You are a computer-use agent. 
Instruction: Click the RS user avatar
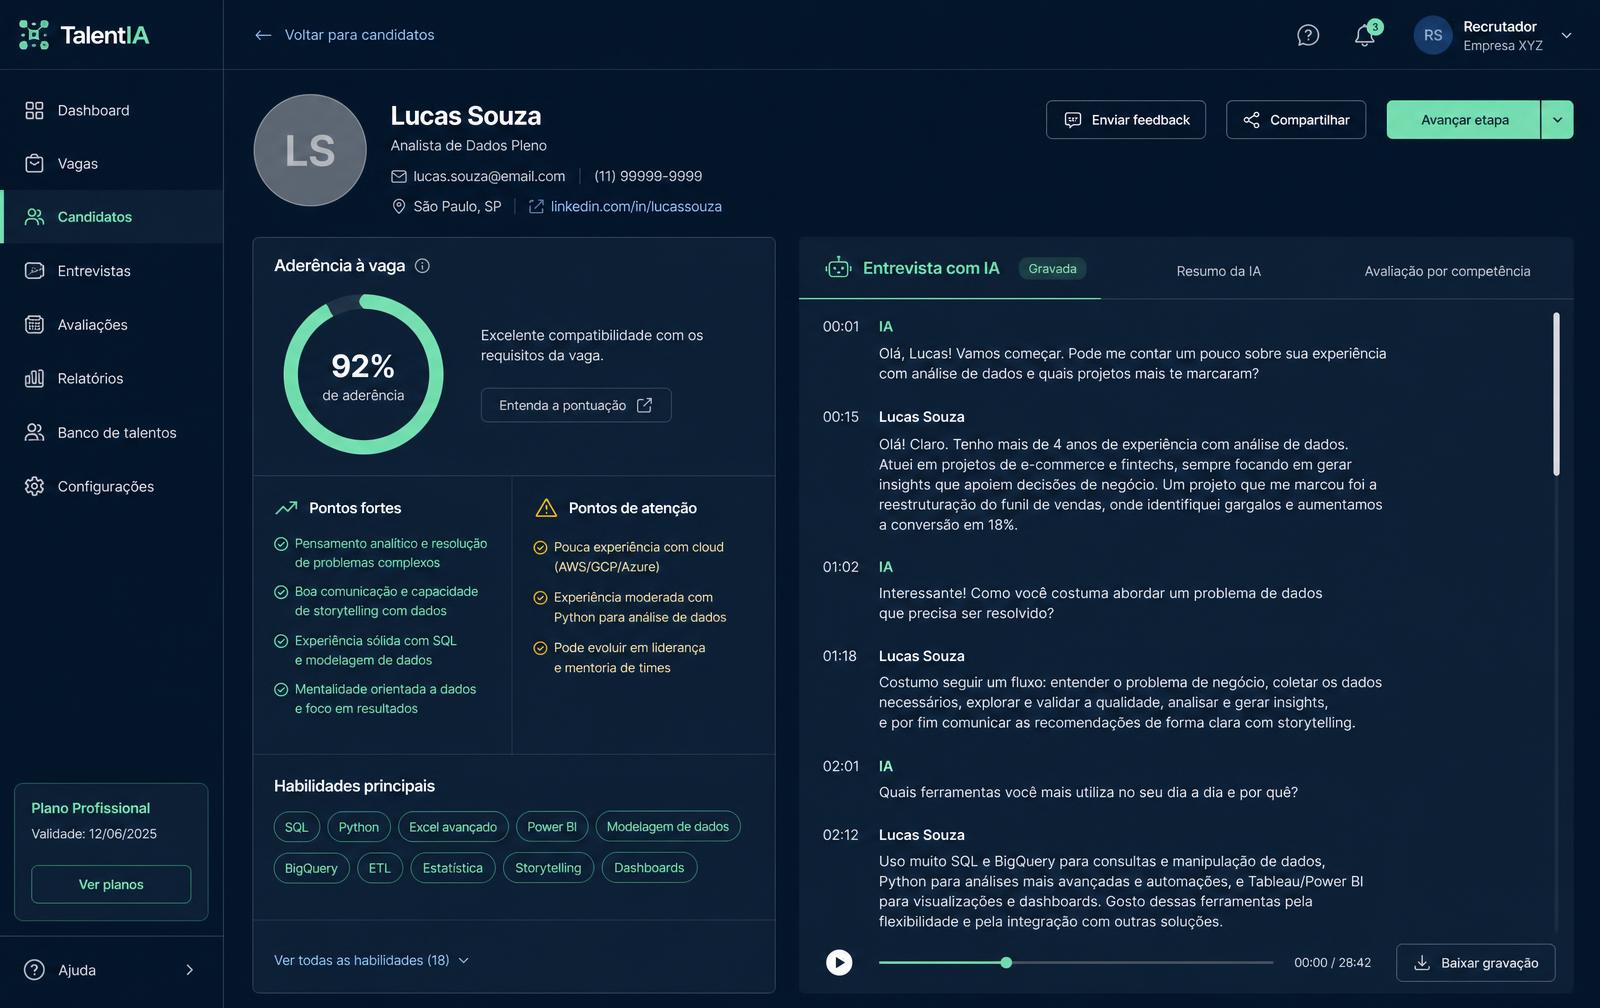pos(1433,35)
